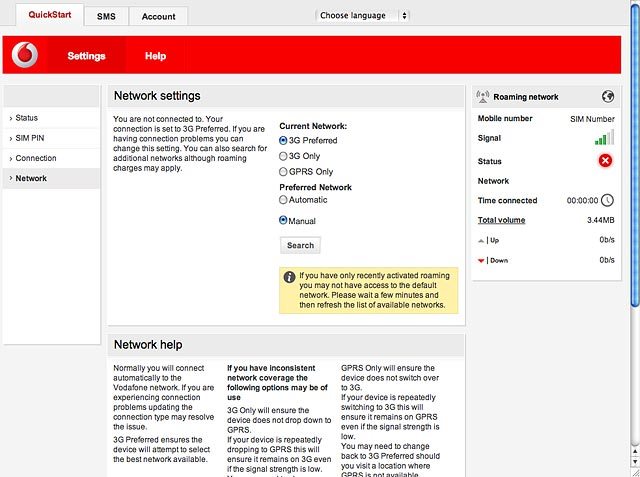This screenshot has height=477, width=640.
Task: Click the 0b/s download speed value
Action: (607, 260)
